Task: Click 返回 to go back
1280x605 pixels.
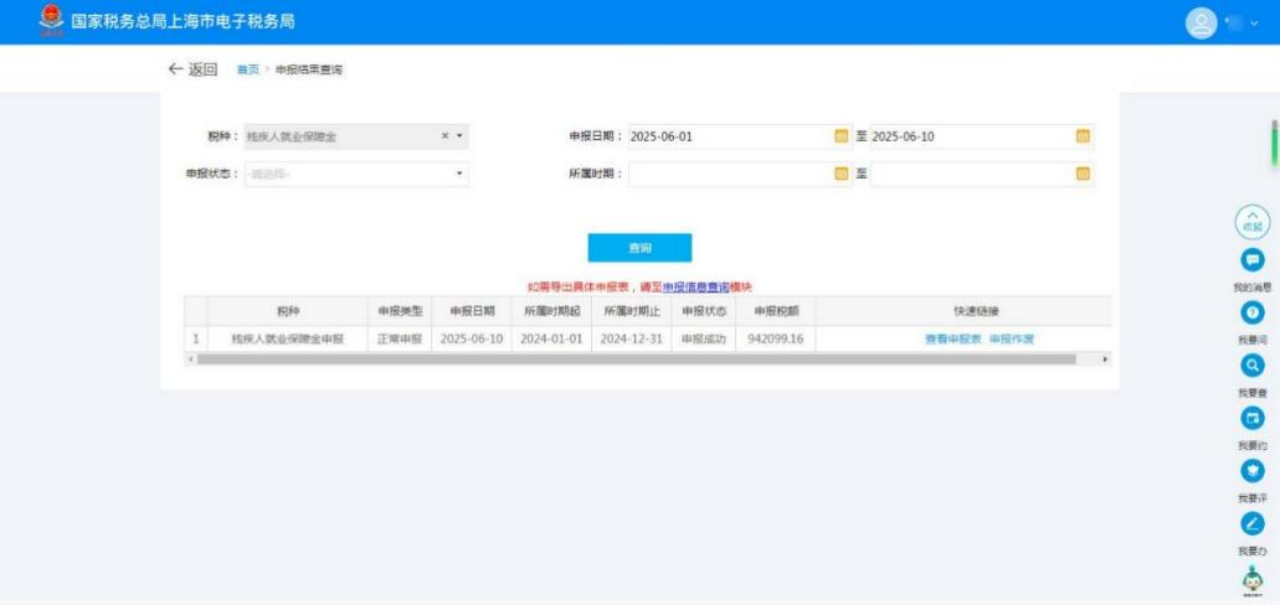Action: tap(195, 70)
